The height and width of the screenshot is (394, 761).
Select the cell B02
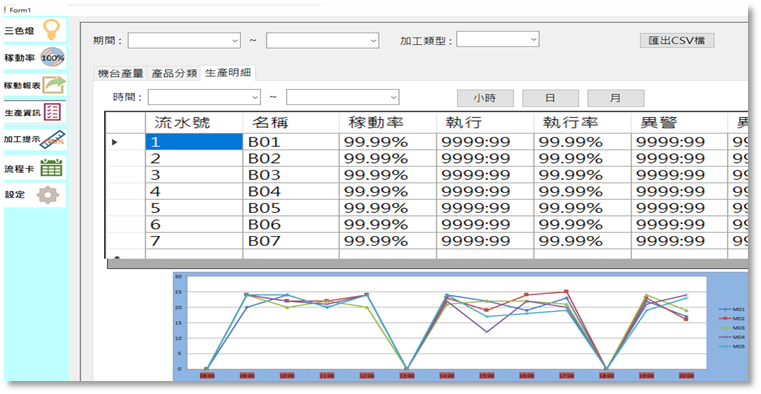pos(291,158)
